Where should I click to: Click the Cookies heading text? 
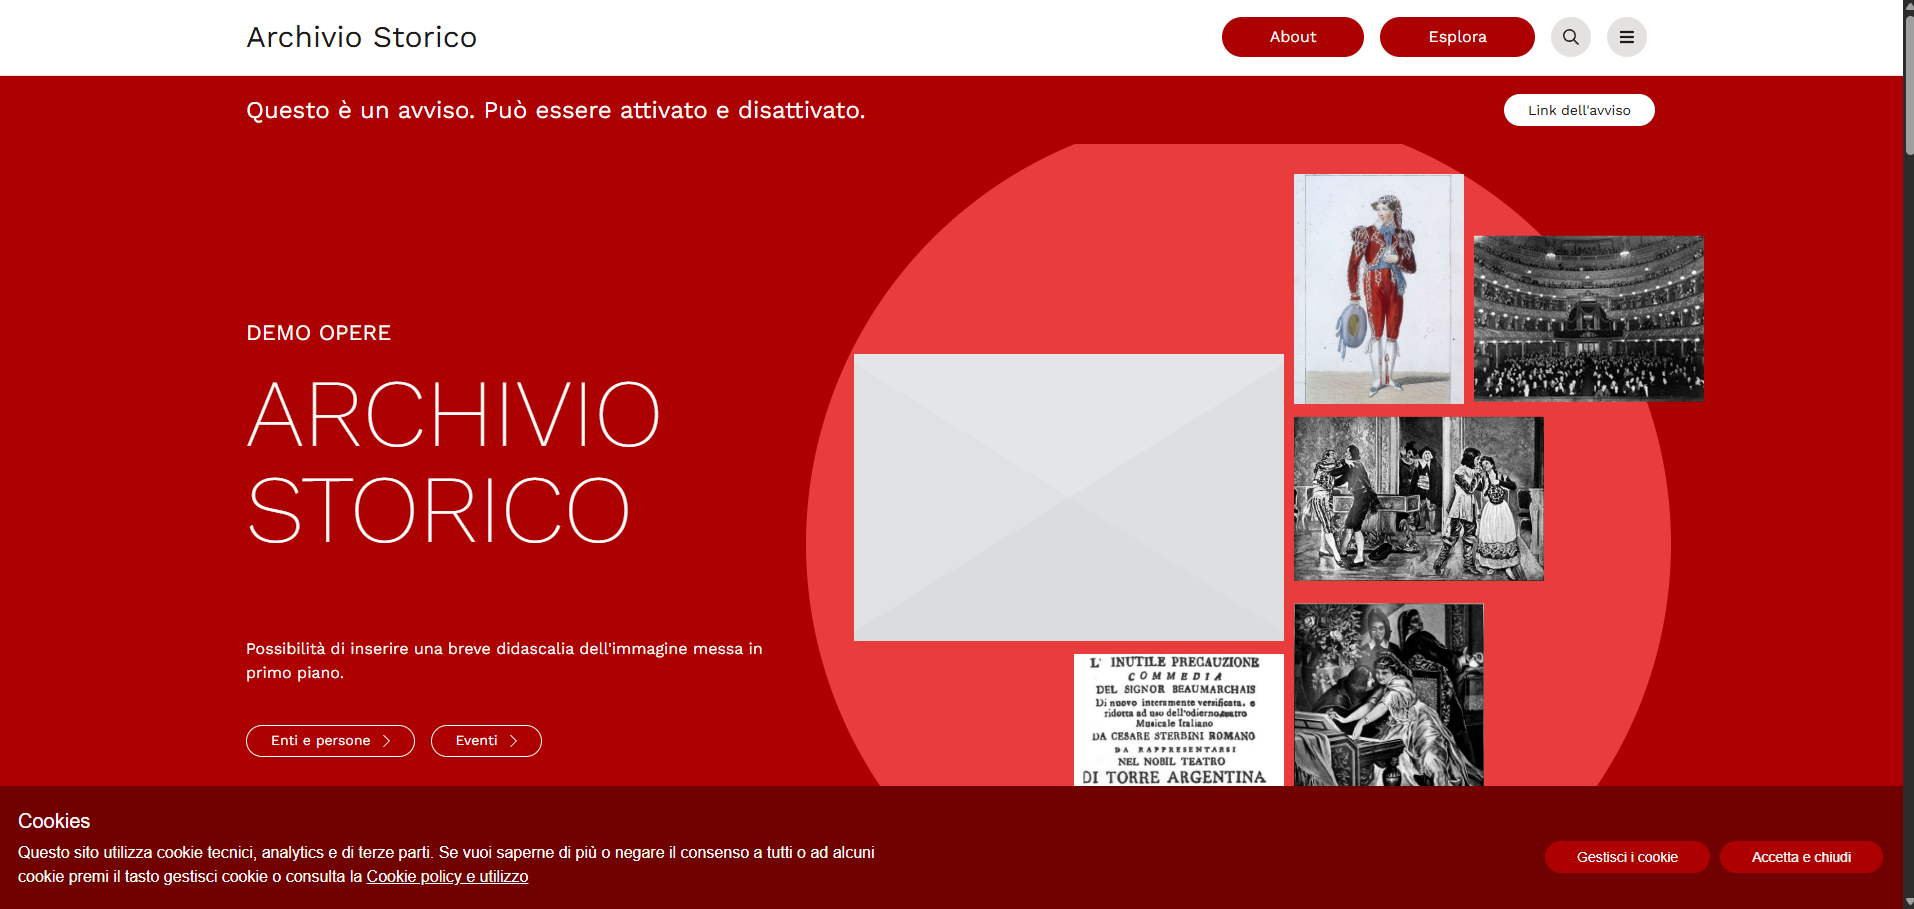(x=54, y=821)
